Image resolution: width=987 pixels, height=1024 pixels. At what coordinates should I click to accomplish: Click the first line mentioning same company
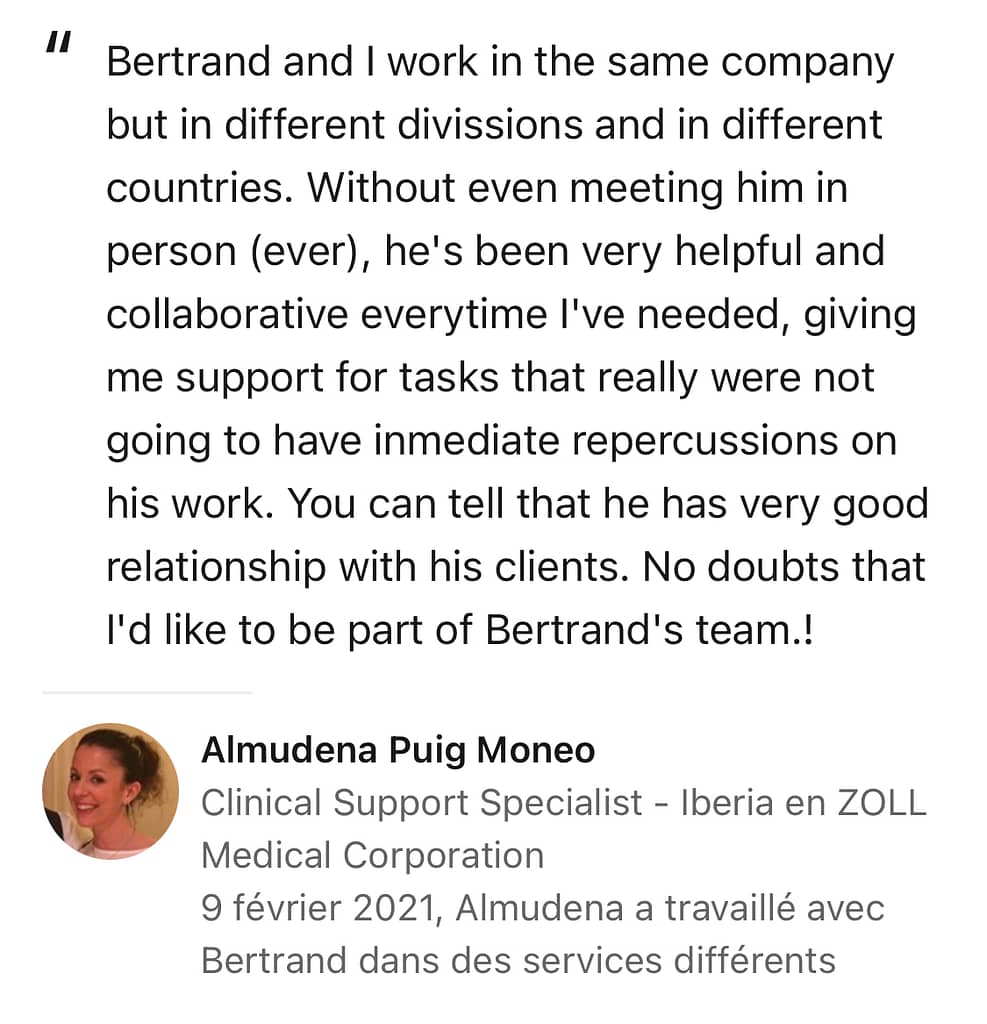coord(500,63)
